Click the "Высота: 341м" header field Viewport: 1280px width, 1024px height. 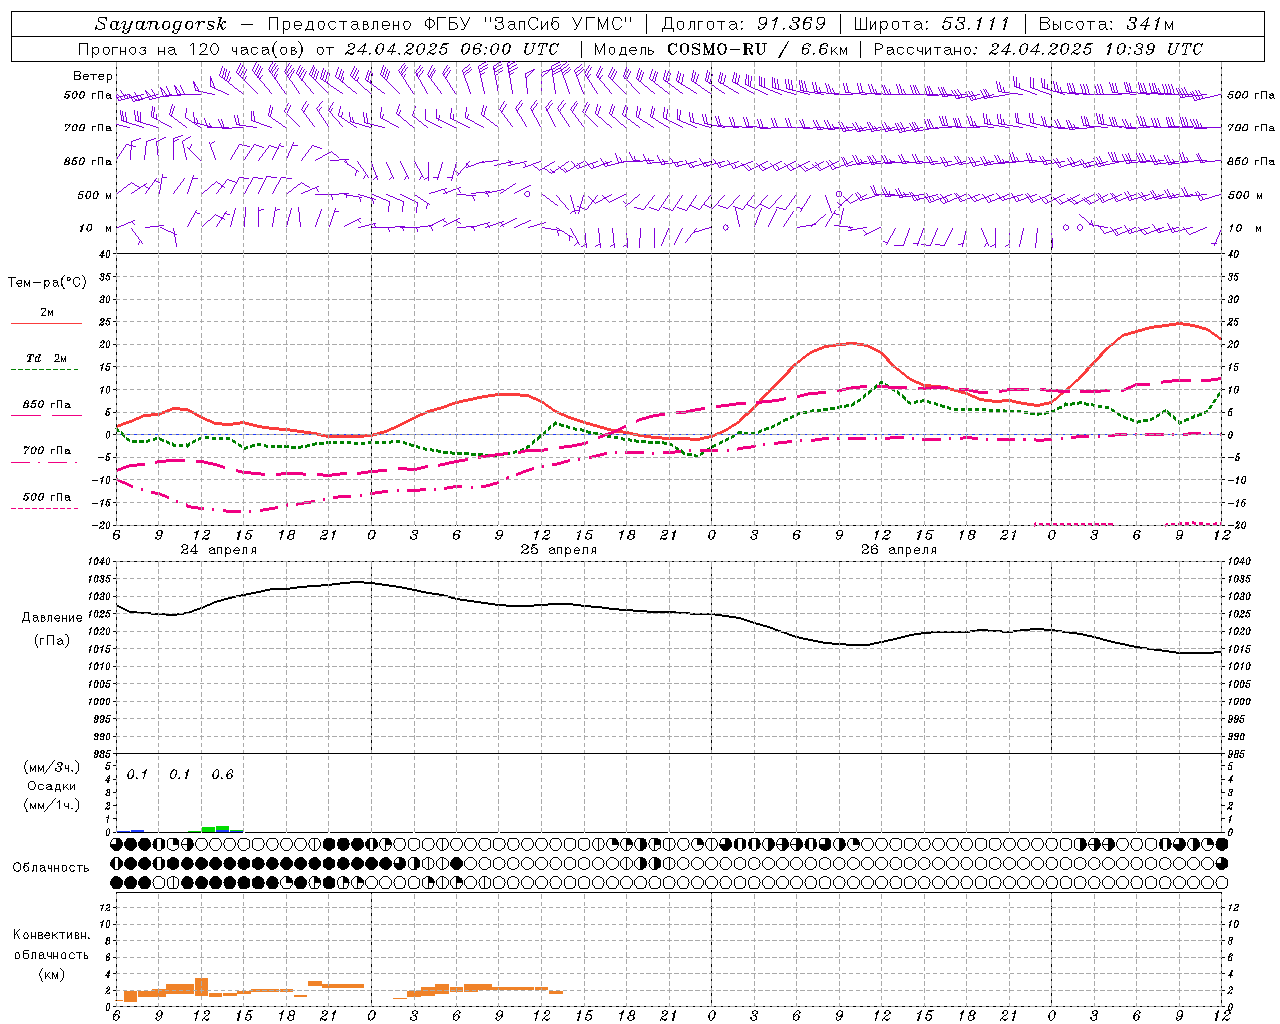[x=1106, y=24]
